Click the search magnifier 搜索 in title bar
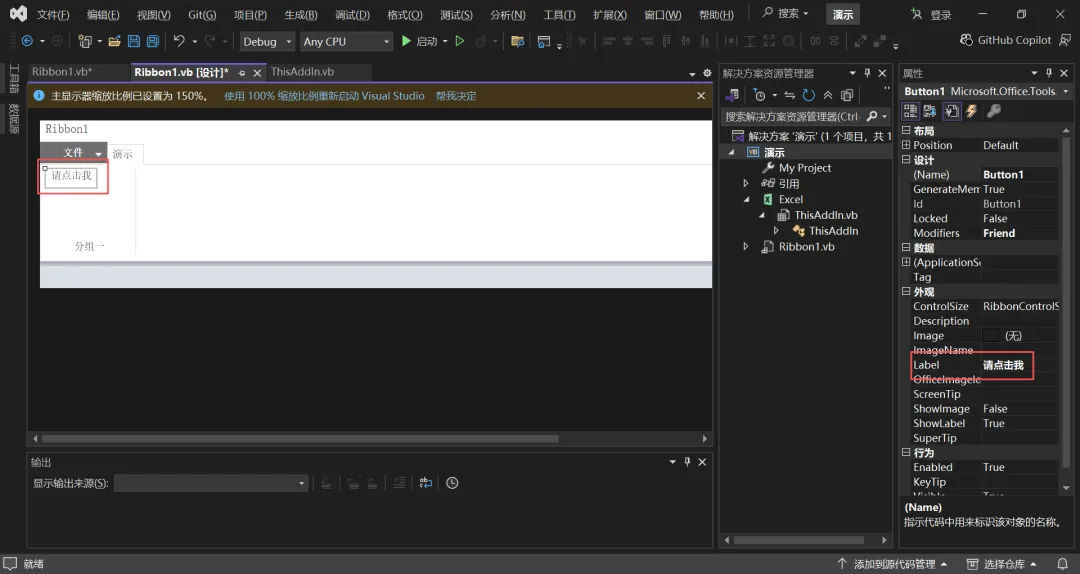The image size is (1080, 574). [x=785, y=13]
